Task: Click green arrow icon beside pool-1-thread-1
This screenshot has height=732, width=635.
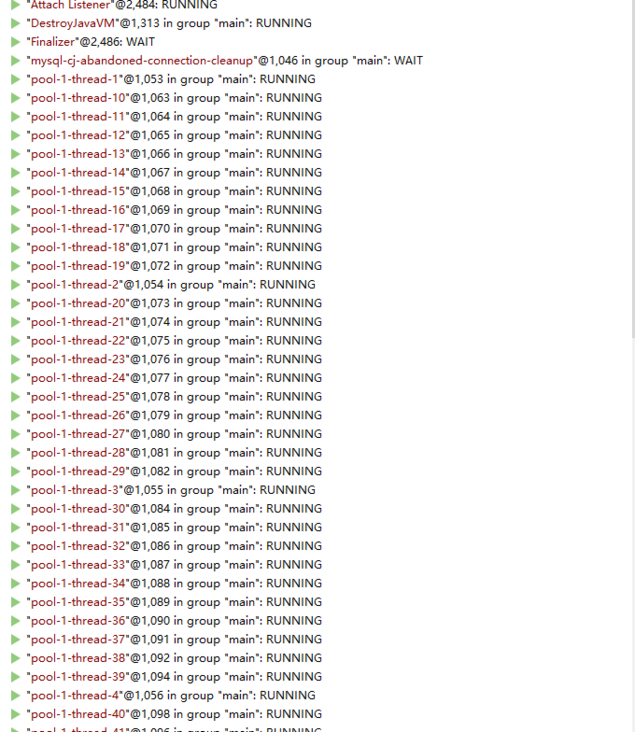Action: pyautogui.click(x=15, y=79)
